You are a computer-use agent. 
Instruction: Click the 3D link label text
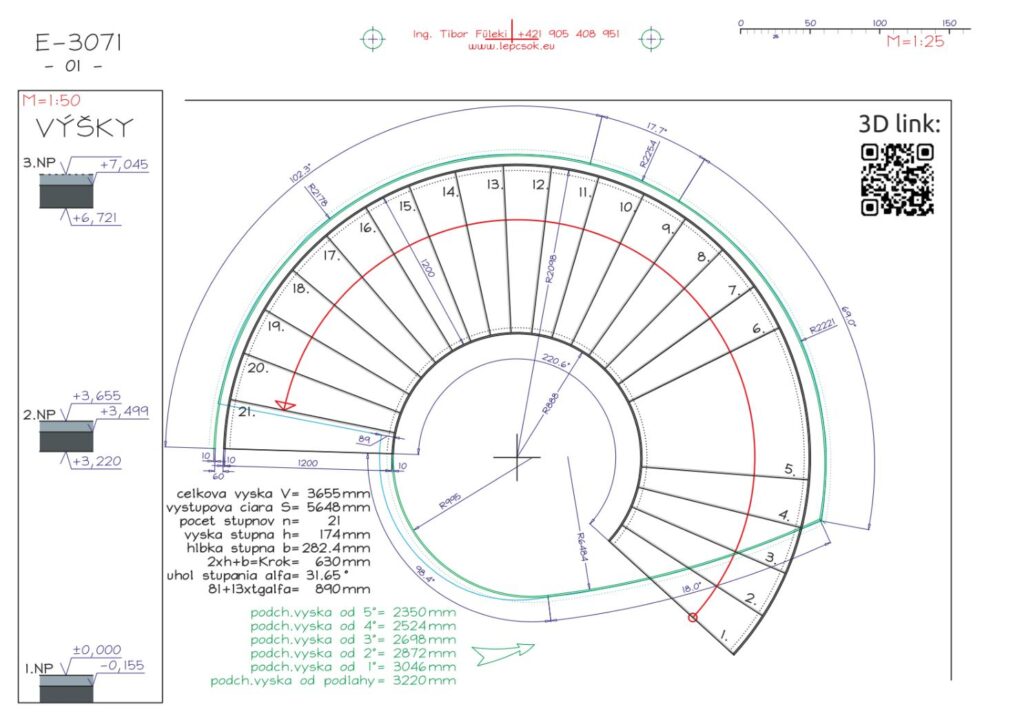click(x=899, y=124)
